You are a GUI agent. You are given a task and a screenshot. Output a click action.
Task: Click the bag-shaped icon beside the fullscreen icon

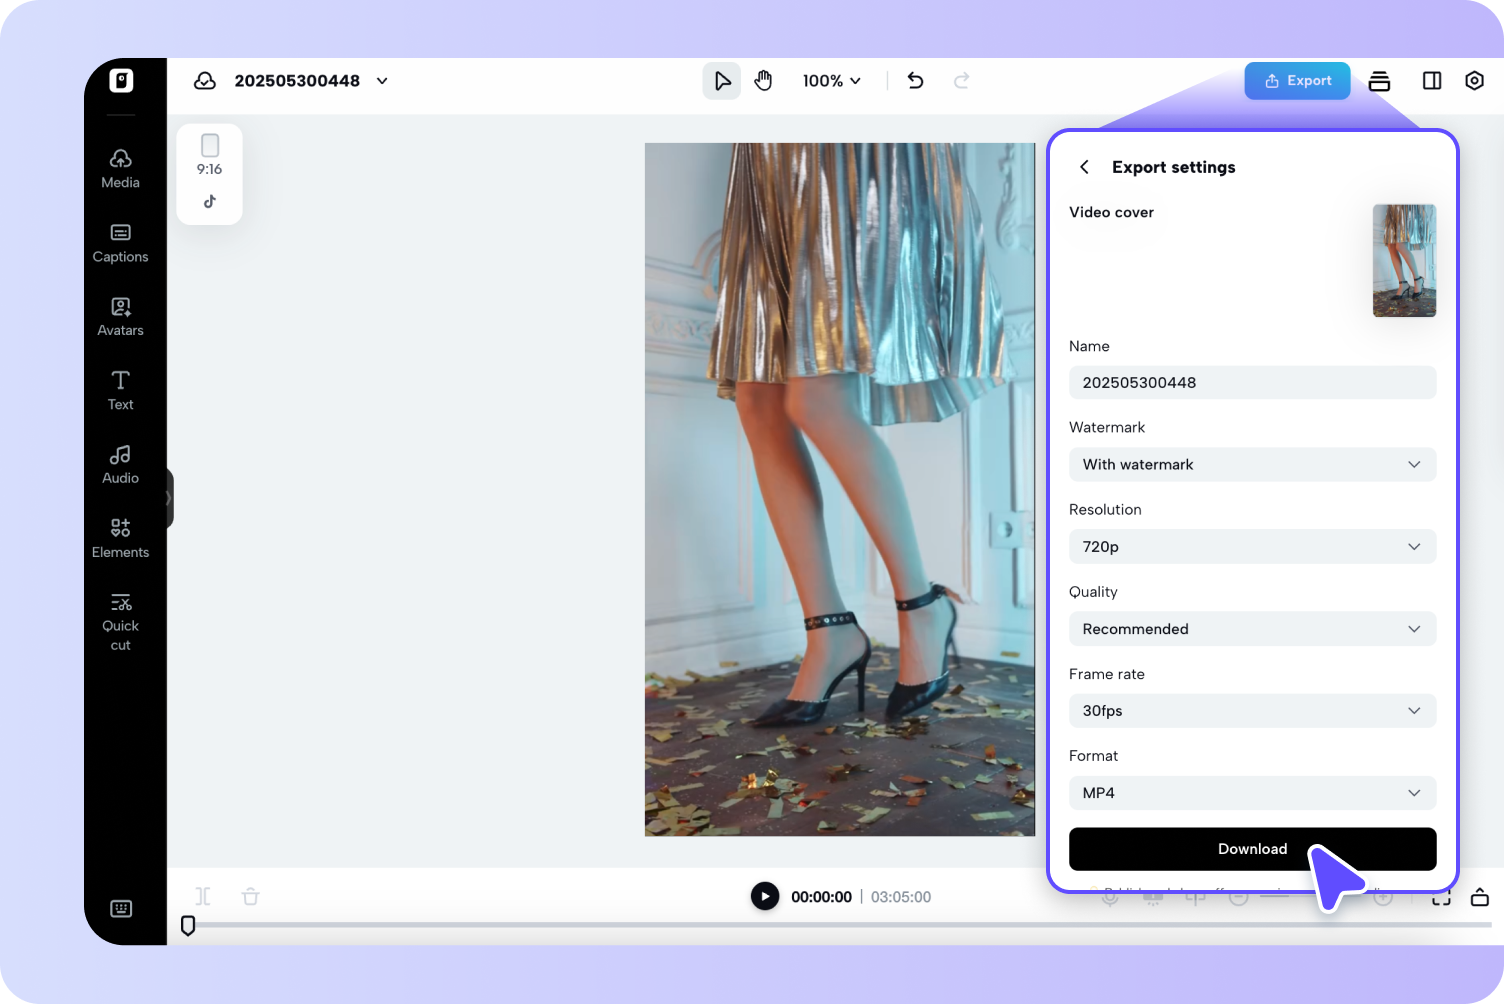(1480, 897)
